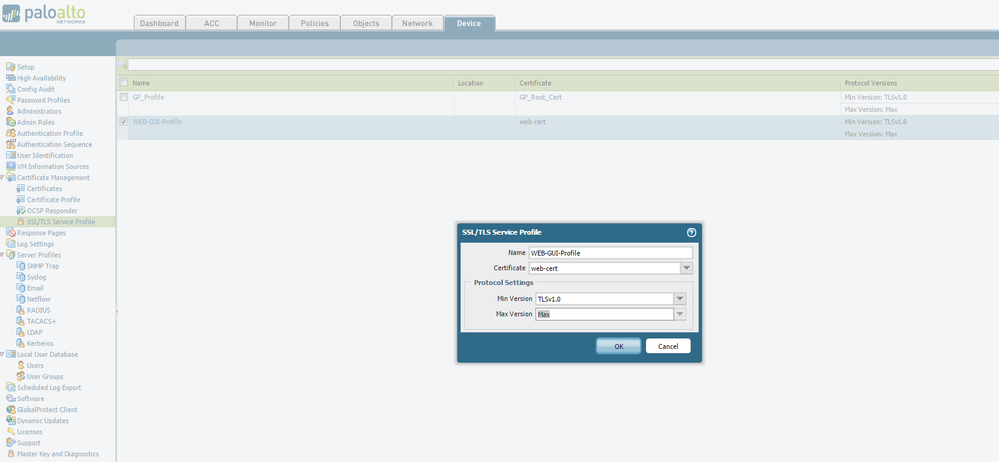Select the Device tab
The image size is (999, 462).
click(x=469, y=23)
